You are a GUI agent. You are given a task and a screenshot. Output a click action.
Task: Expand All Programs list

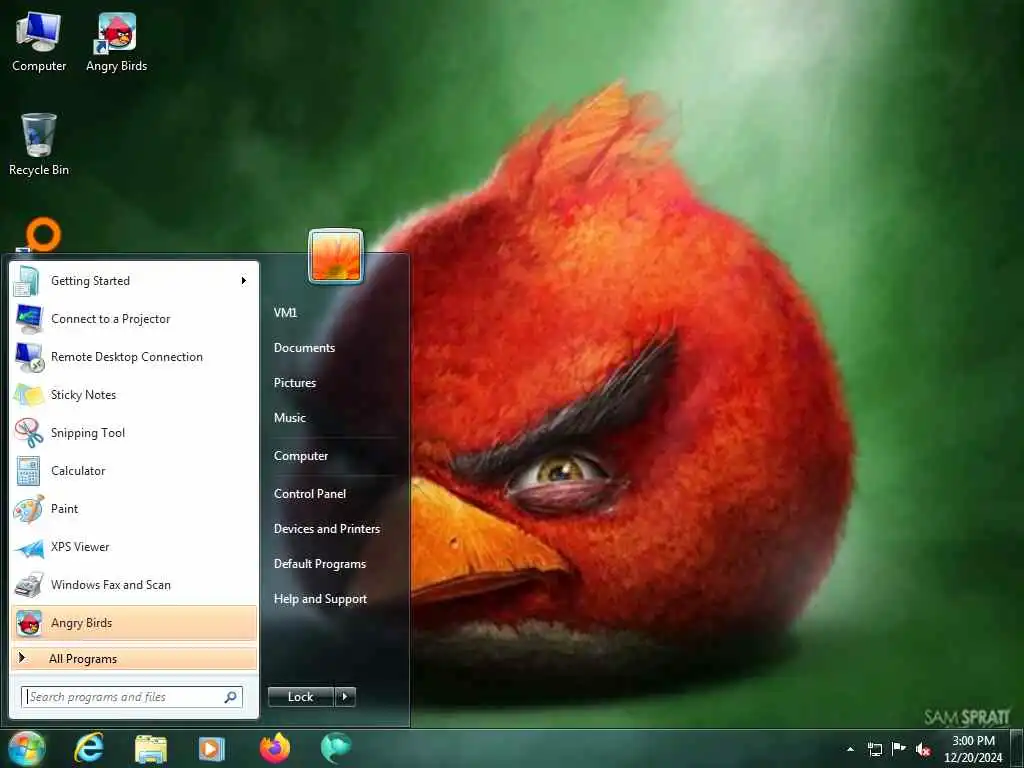pyautogui.click(x=134, y=659)
